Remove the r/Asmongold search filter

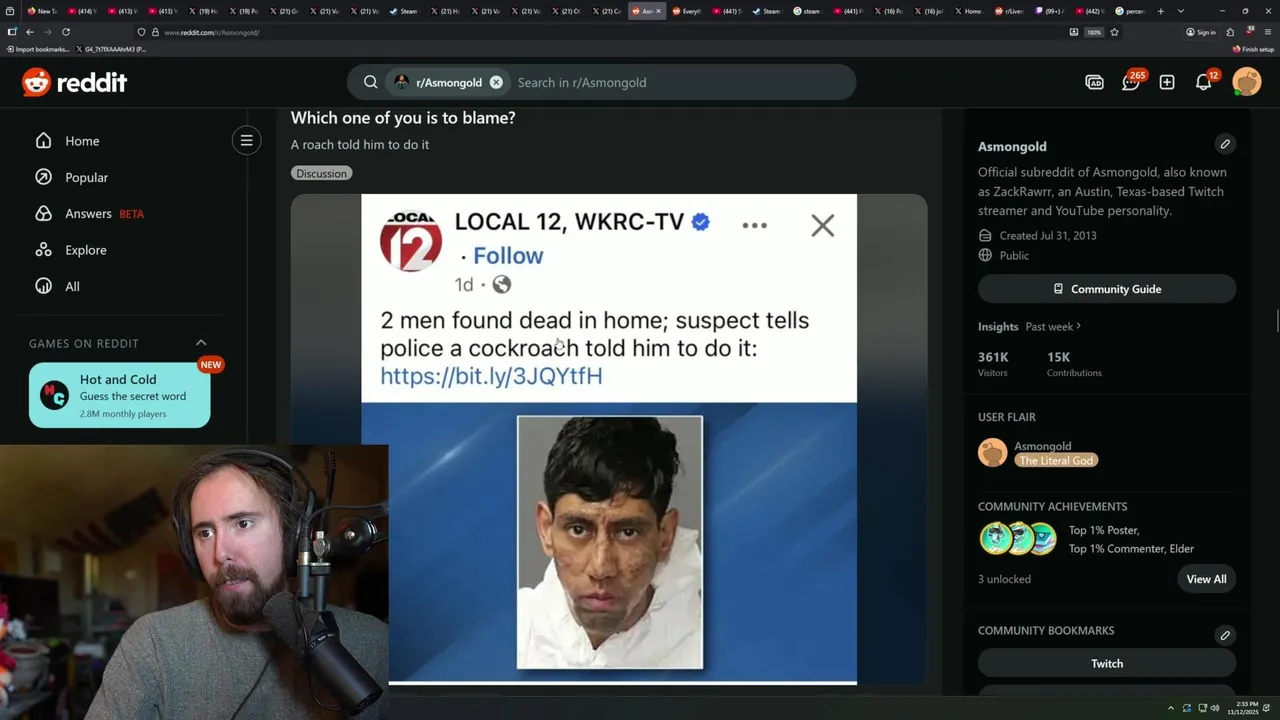click(x=496, y=82)
